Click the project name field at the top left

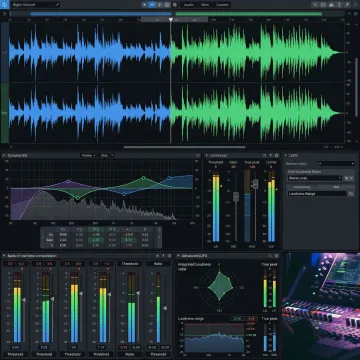tap(35, 5)
